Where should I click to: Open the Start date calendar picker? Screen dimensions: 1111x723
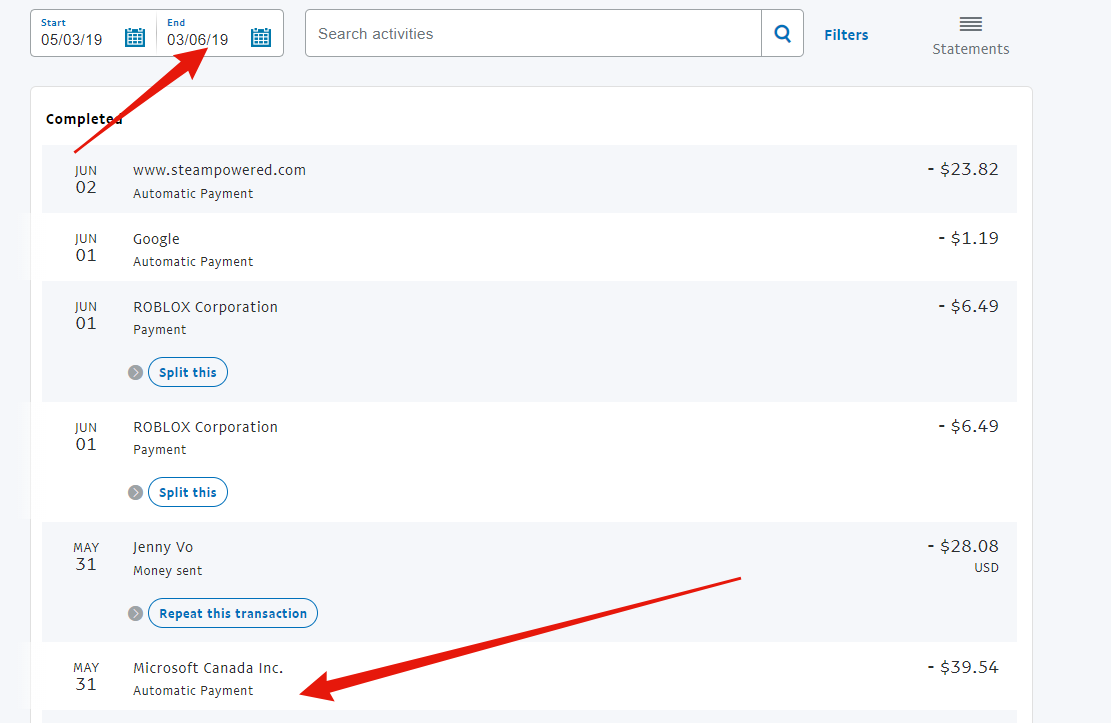pyautogui.click(x=135, y=37)
